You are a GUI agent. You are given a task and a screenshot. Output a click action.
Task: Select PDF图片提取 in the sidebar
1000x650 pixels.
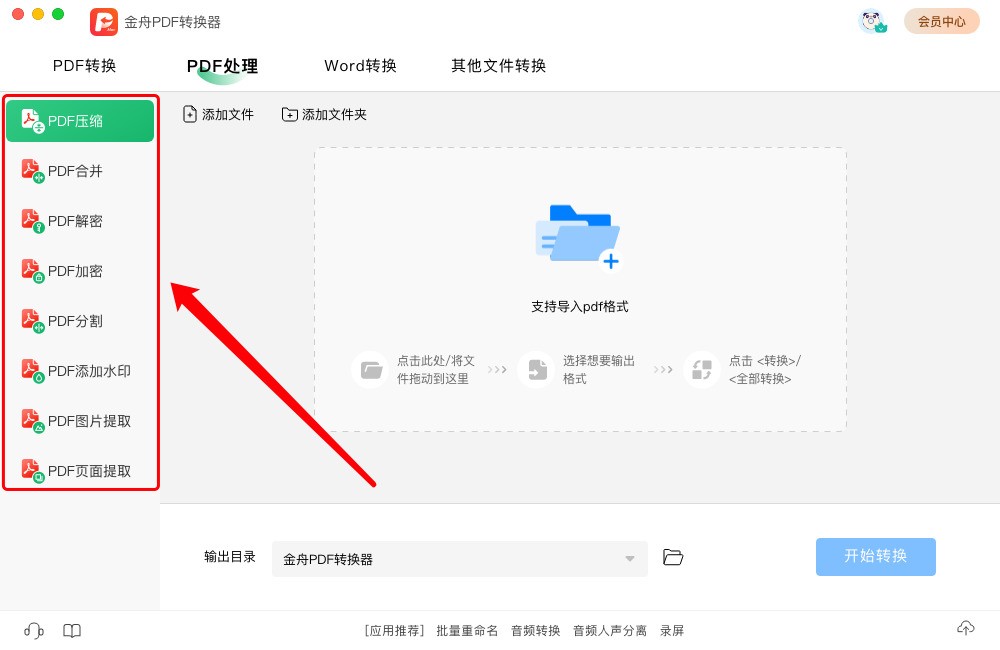coord(80,420)
